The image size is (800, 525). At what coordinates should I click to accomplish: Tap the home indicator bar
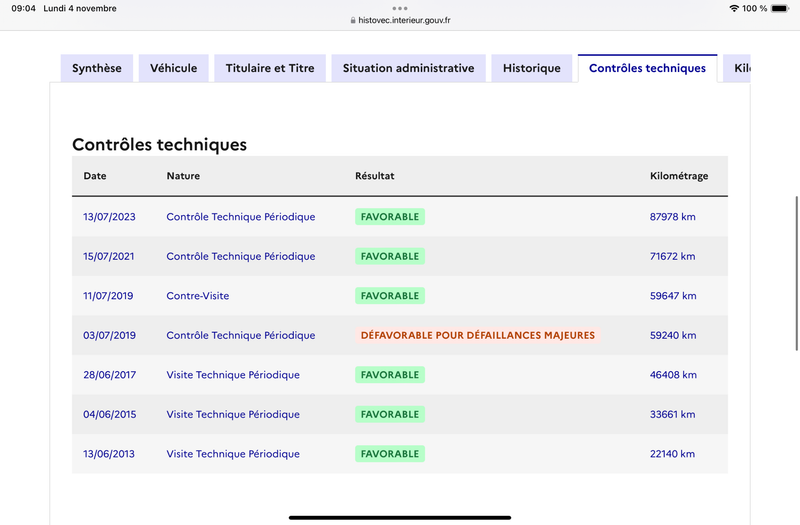click(399, 517)
